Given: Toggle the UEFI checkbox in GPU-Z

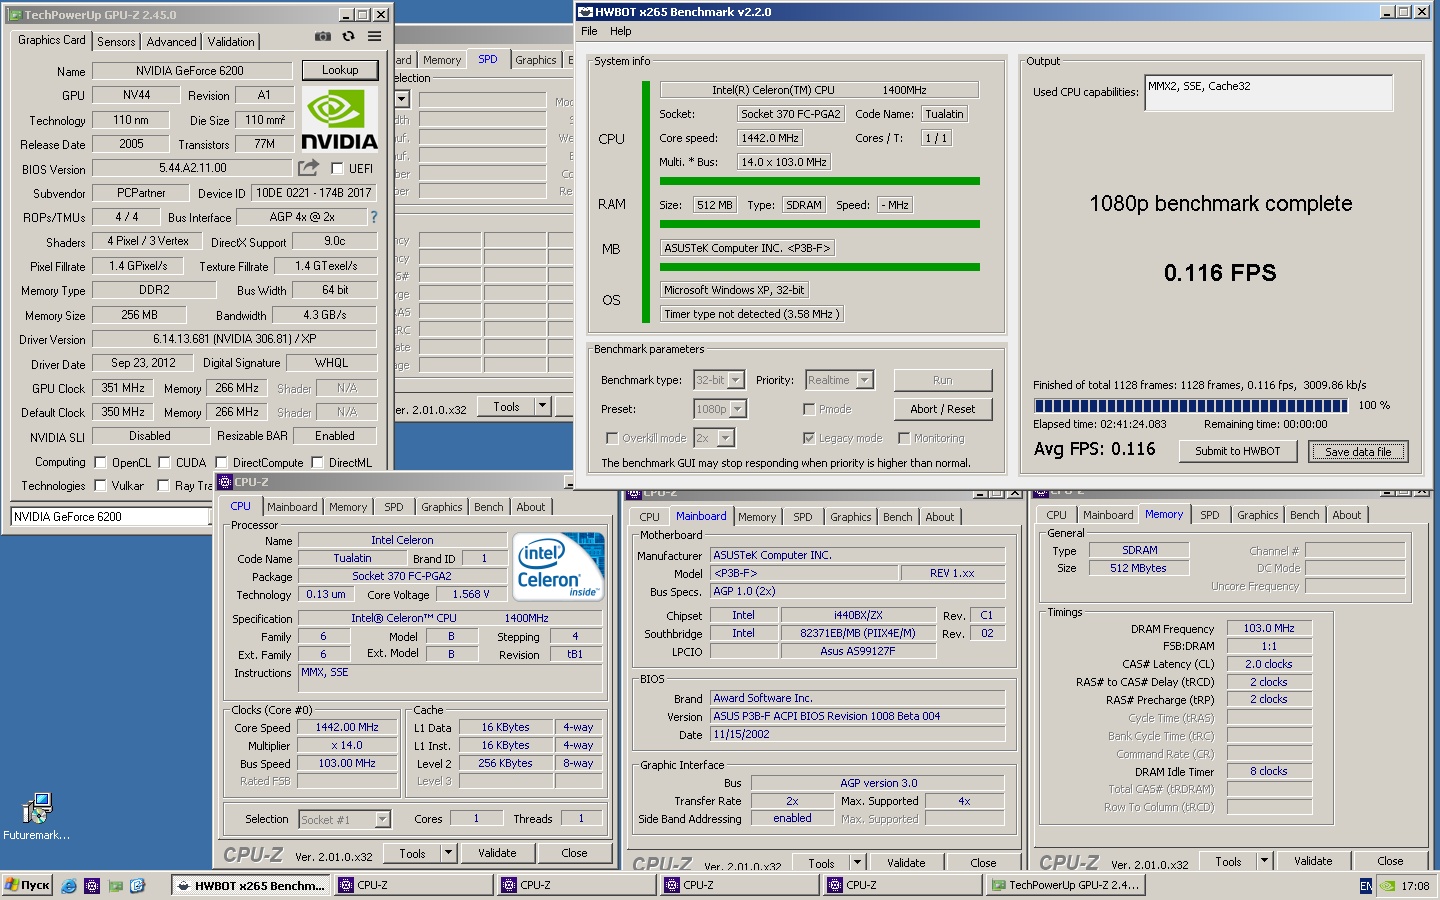Looking at the screenshot, I should (337, 169).
